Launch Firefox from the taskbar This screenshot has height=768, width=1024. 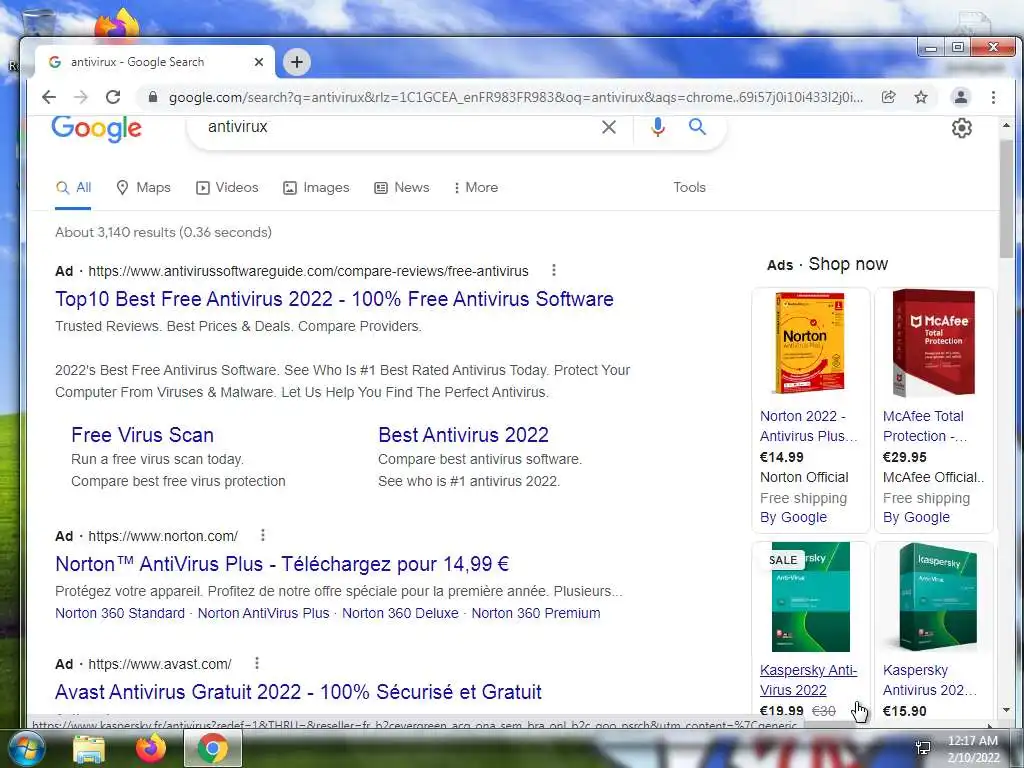151,748
